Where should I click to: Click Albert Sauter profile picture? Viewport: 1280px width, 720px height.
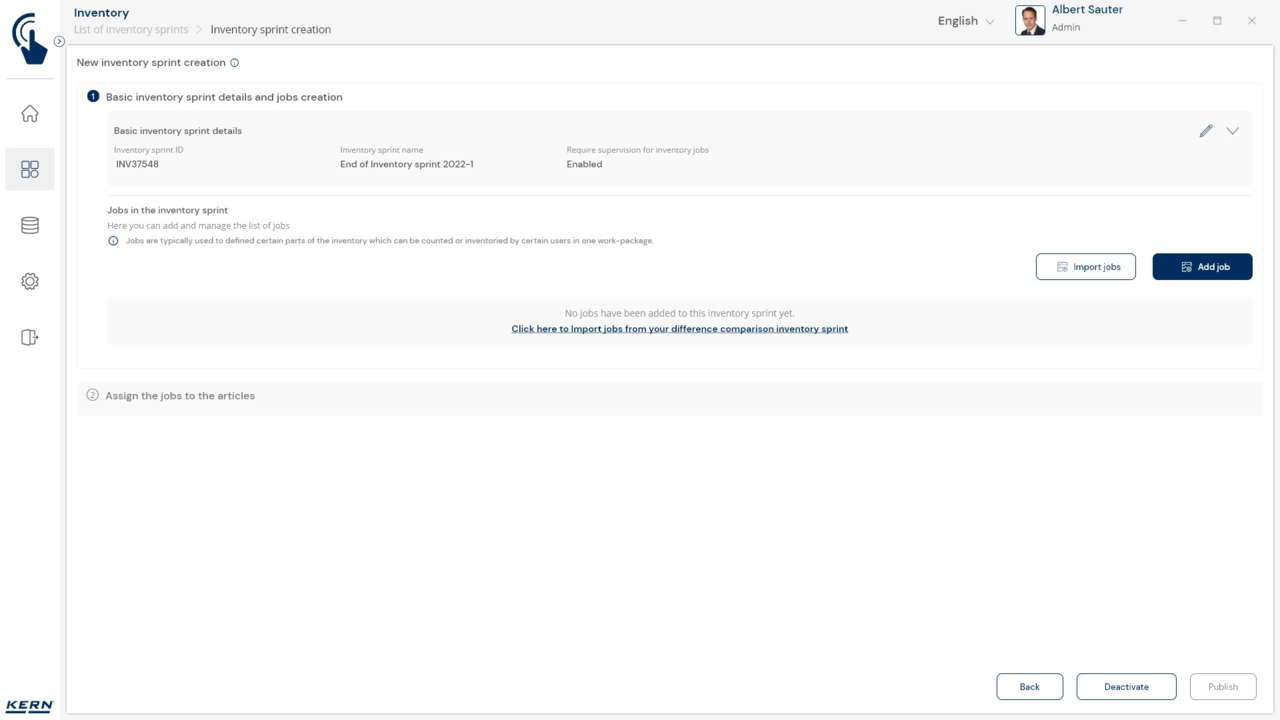(1030, 20)
